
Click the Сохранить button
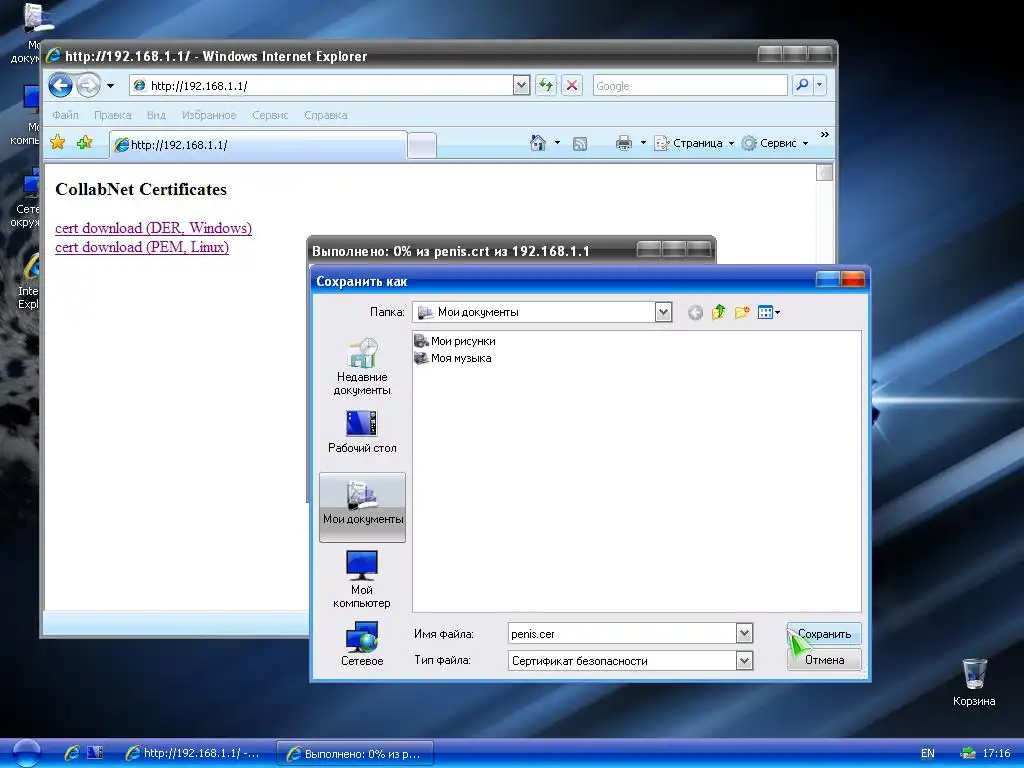(x=824, y=633)
